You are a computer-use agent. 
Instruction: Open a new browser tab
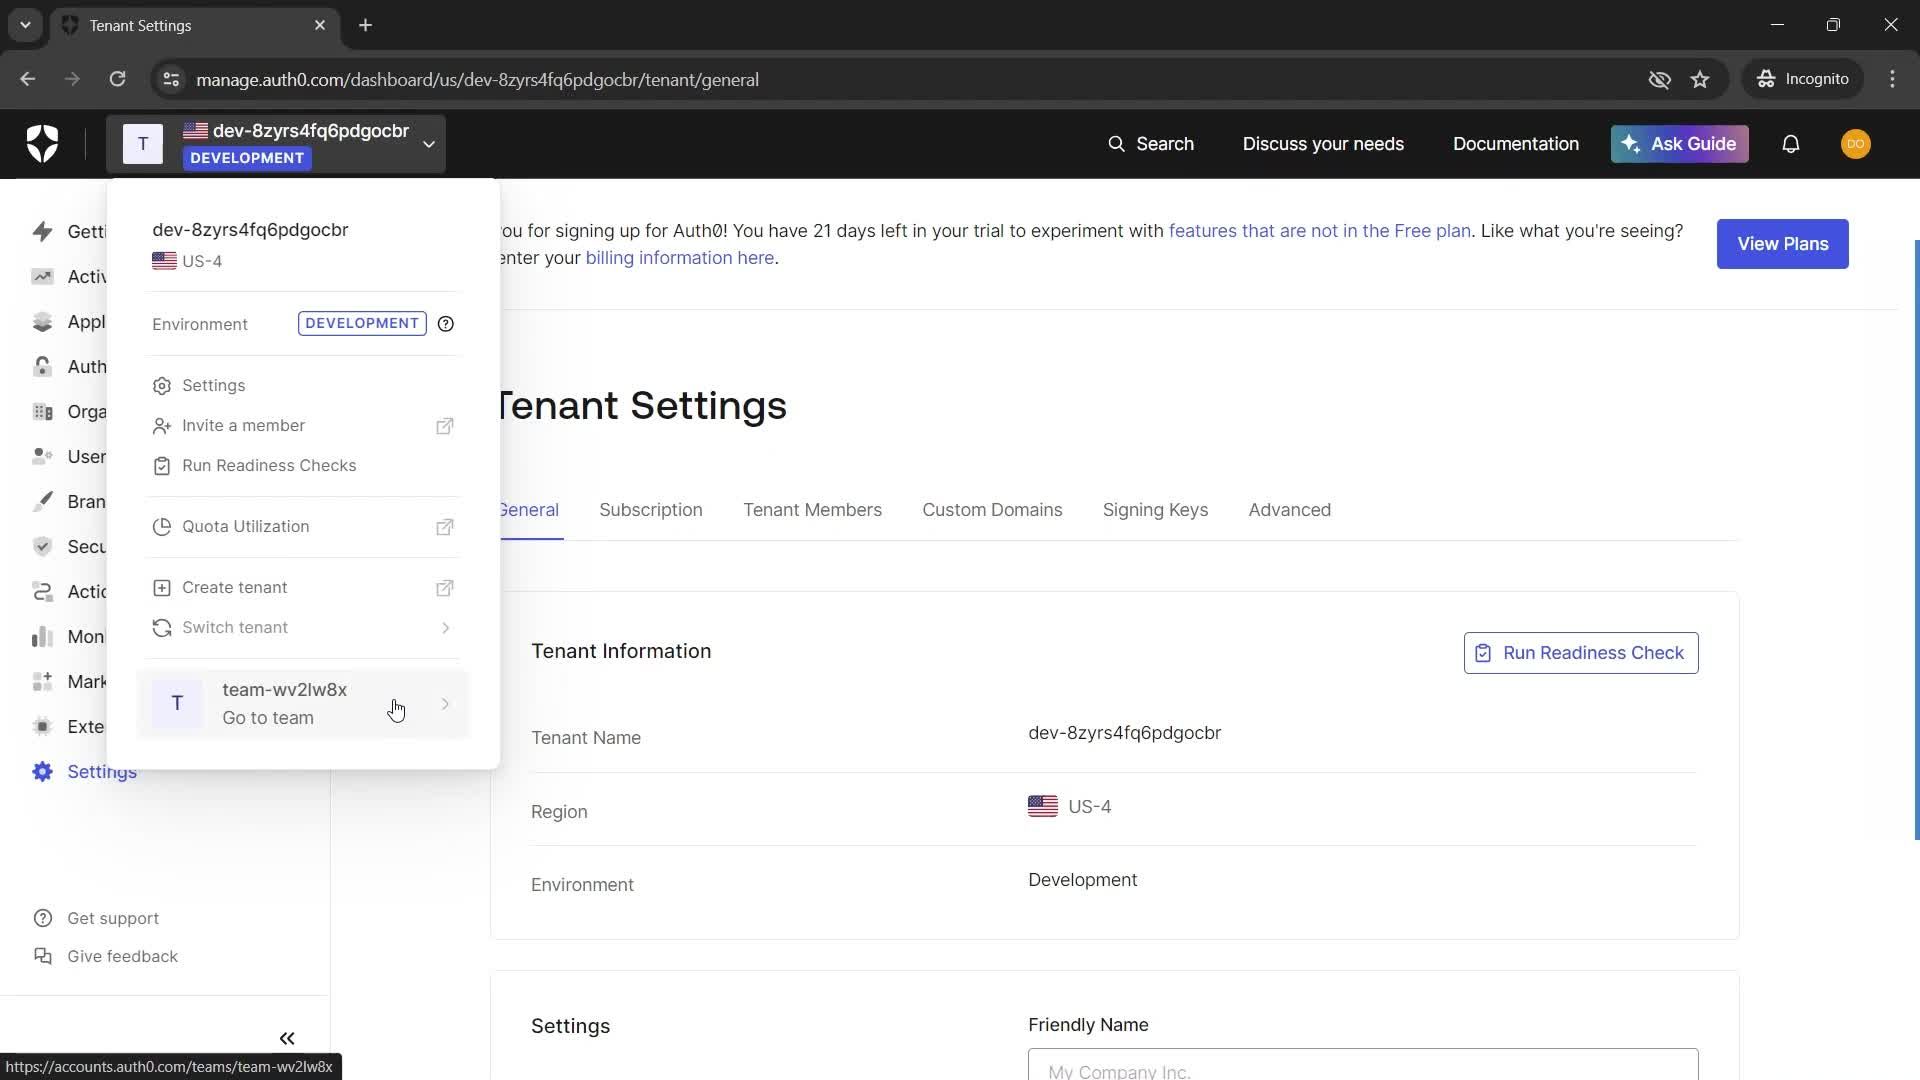coord(366,26)
